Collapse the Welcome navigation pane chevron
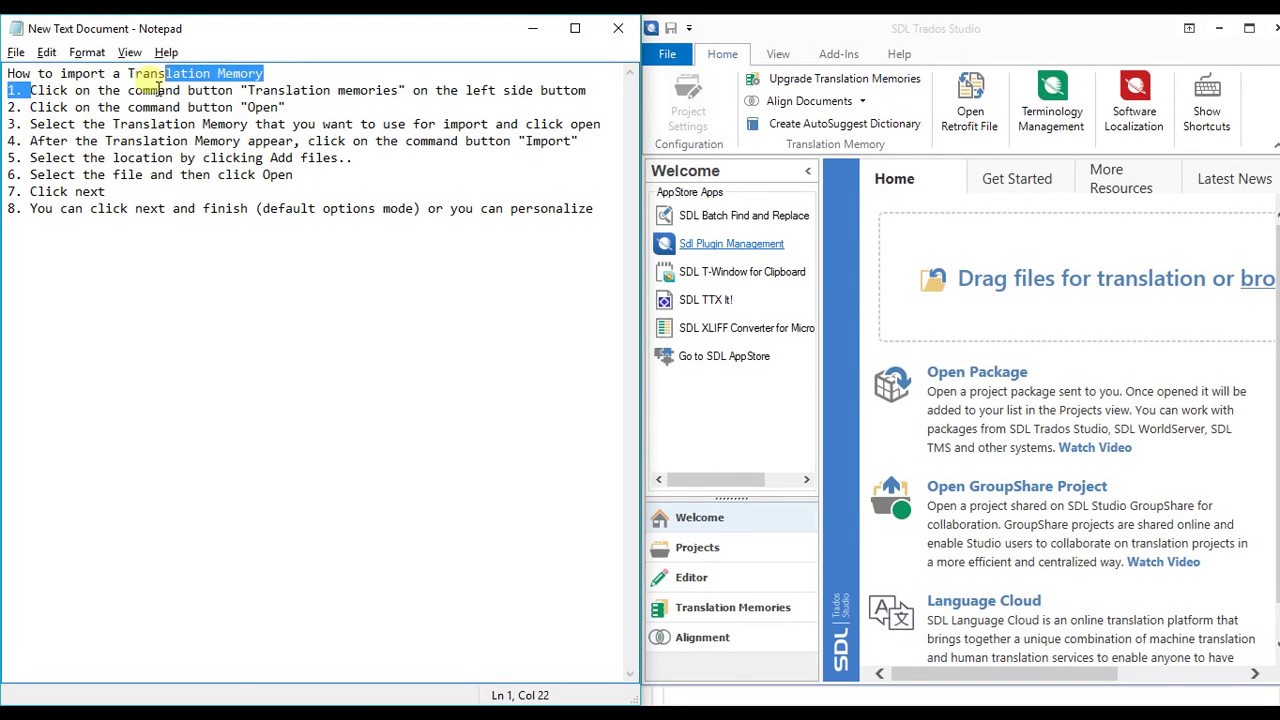This screenshot has width=1280, height=720. point(808,171)
